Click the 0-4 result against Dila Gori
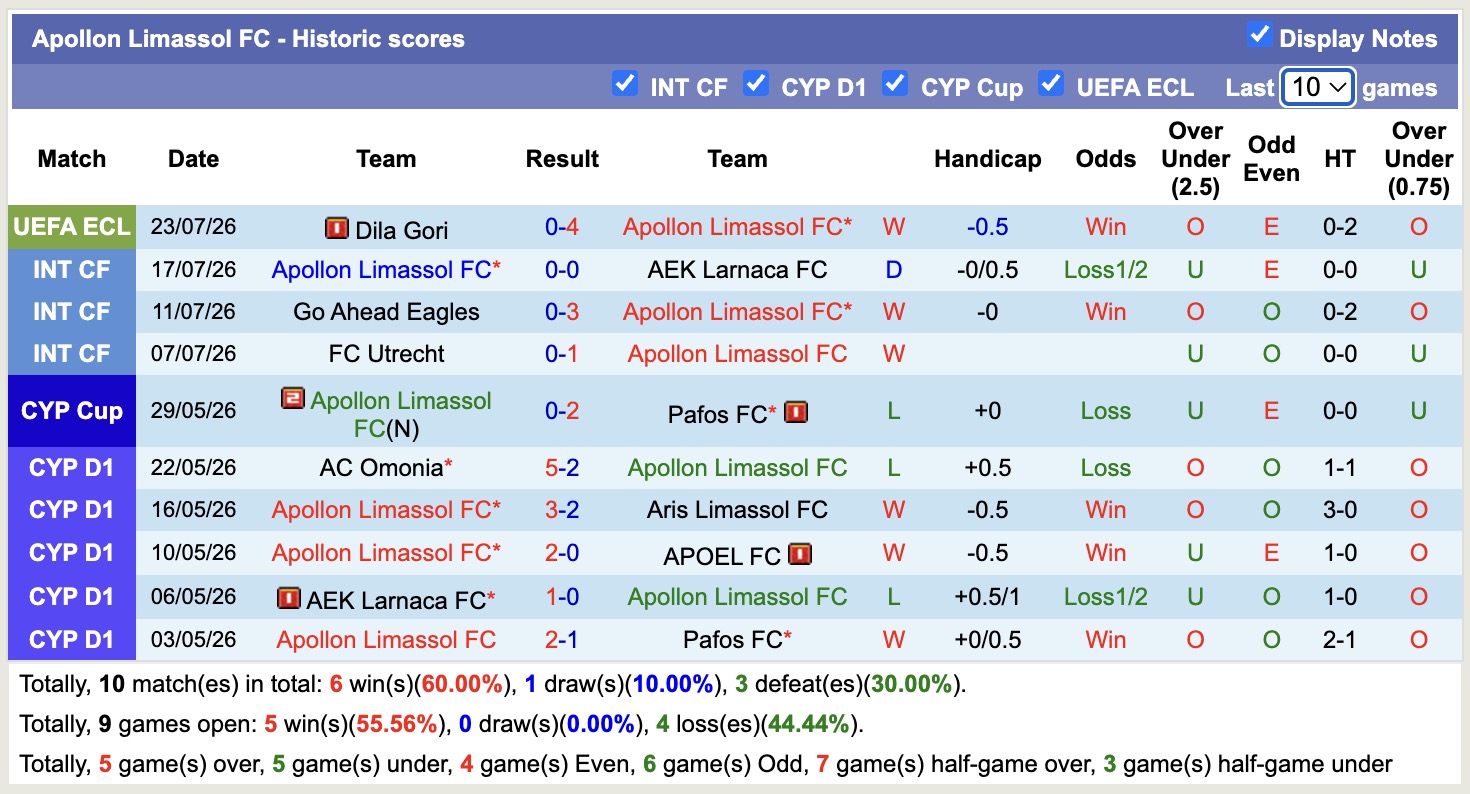Screen dimensions: 1470x794 pos(562,227)
